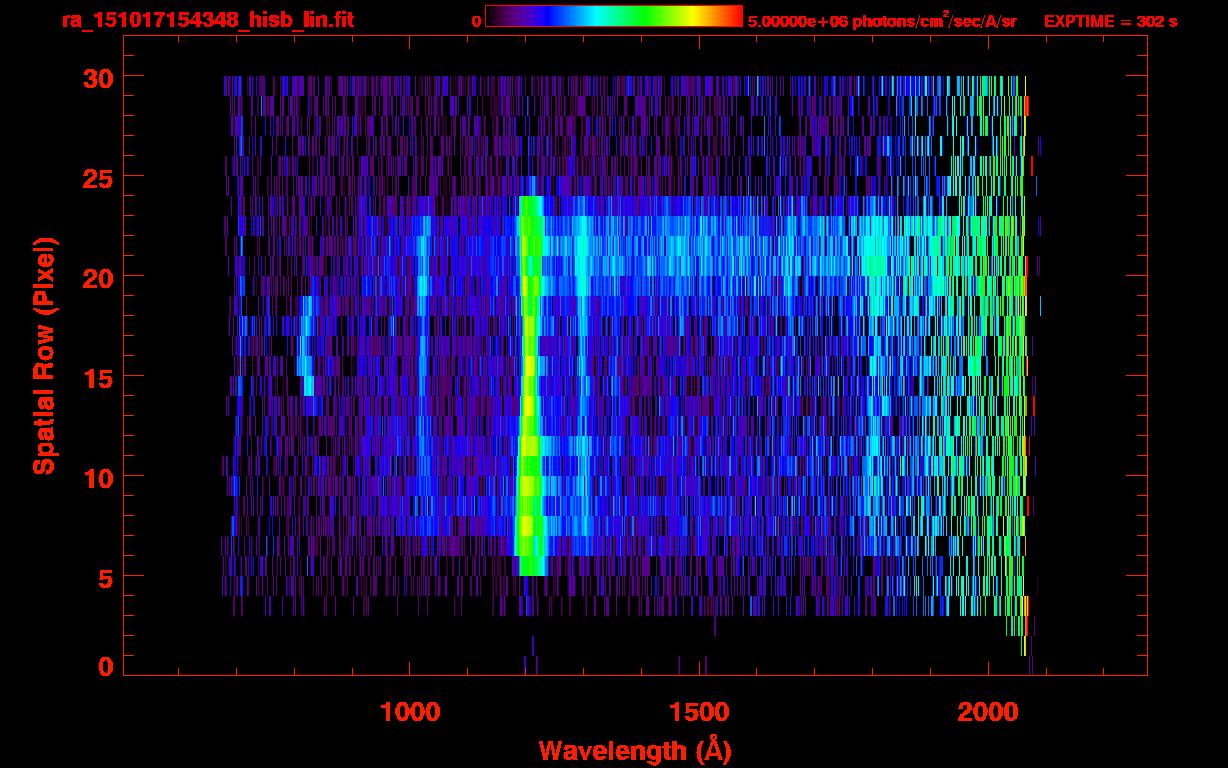This screenshot has height=768, width=1228.
Task: Click the 5.00000e+06 photons/cm²/sec/A/sr label
Action: [x=882, y=21]
